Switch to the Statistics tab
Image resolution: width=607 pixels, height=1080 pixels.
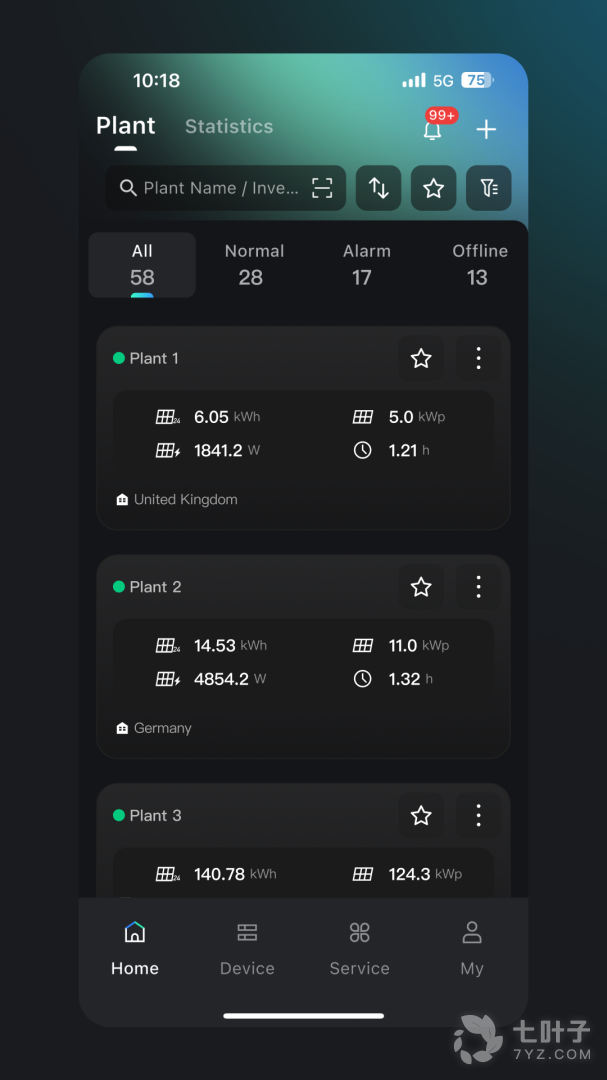coord(229,126)
